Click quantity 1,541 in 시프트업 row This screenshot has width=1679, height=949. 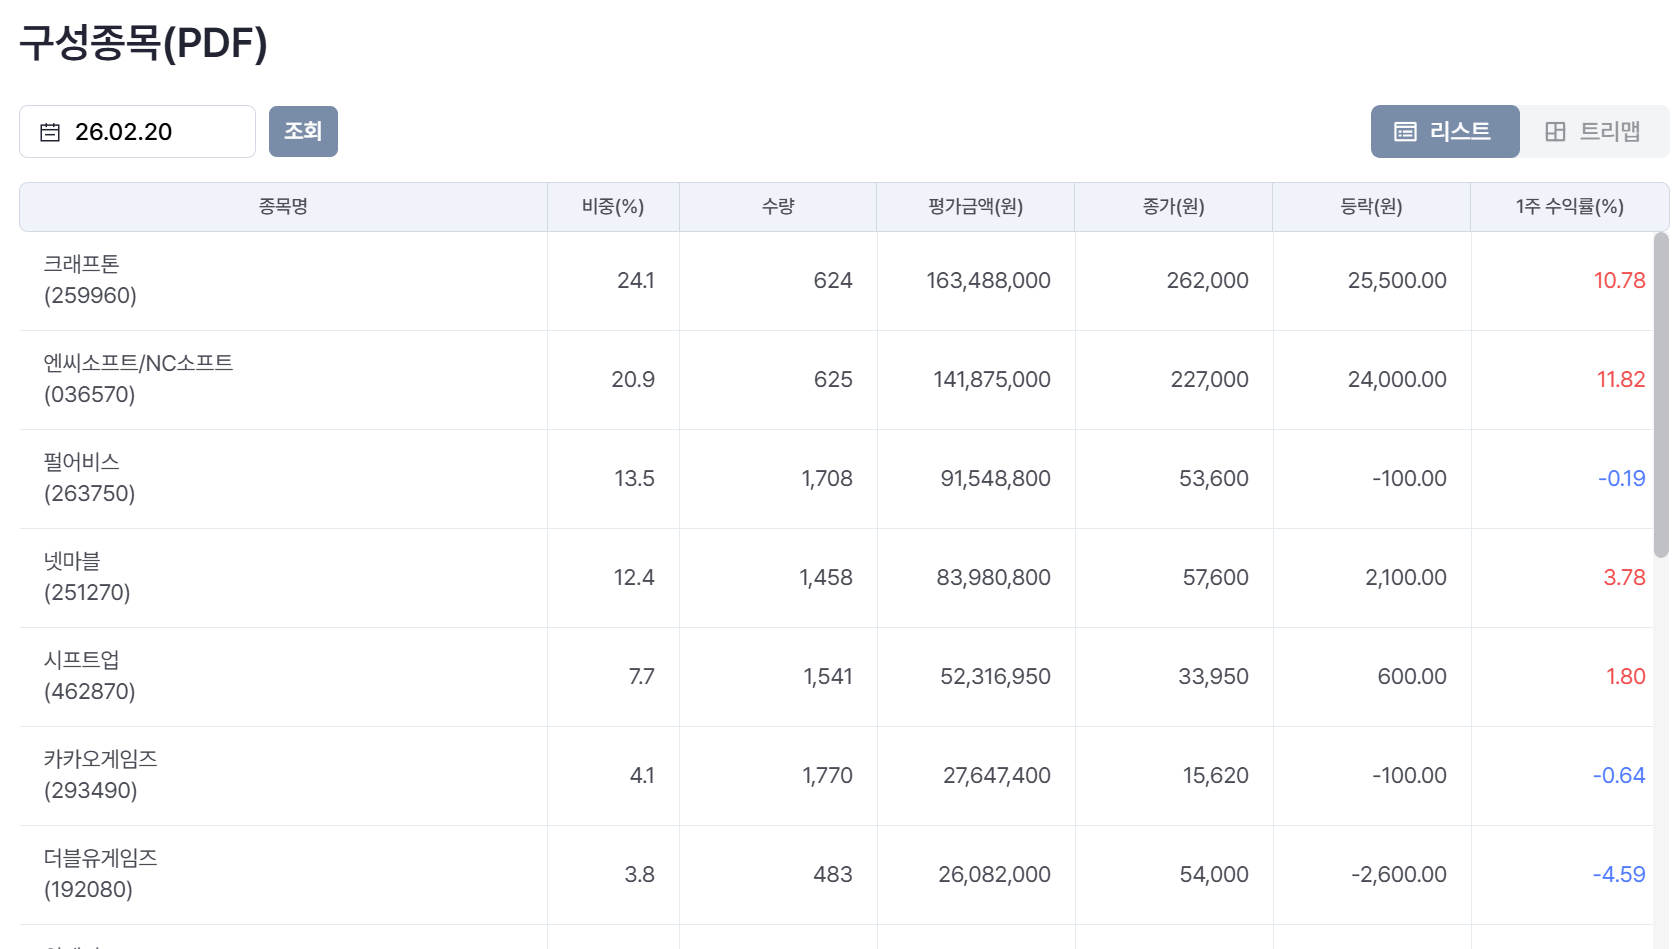pyautogui.click(x=828, y=676)
